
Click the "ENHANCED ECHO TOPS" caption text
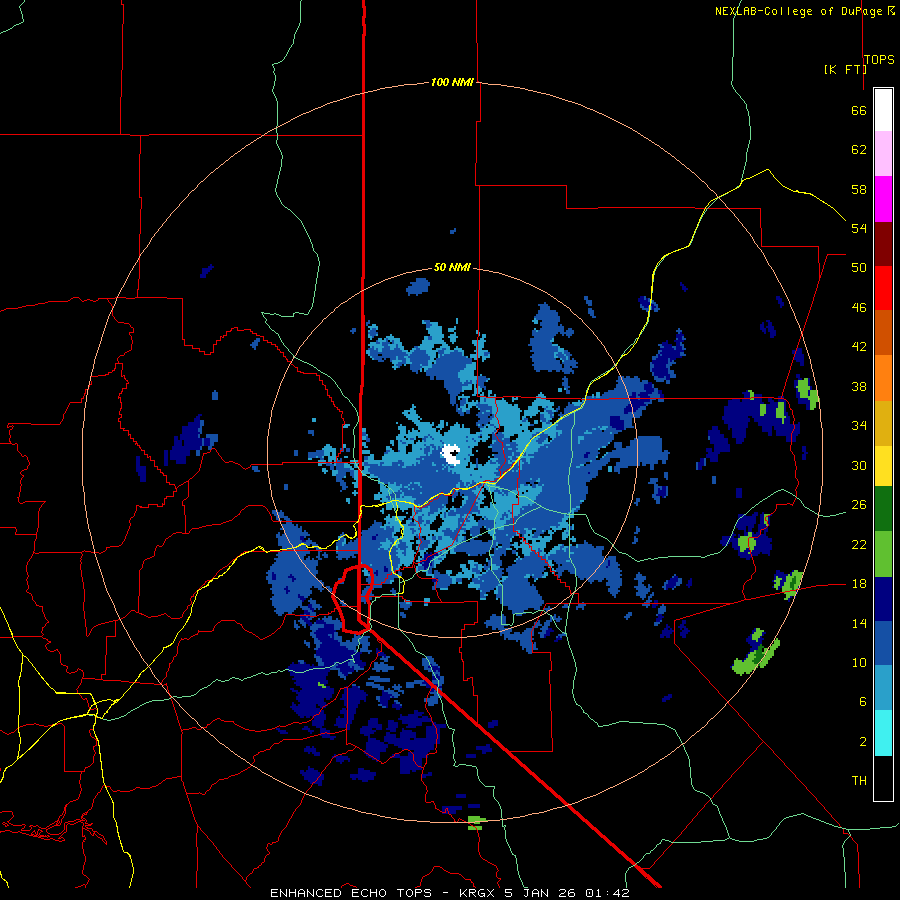[351, 893]
